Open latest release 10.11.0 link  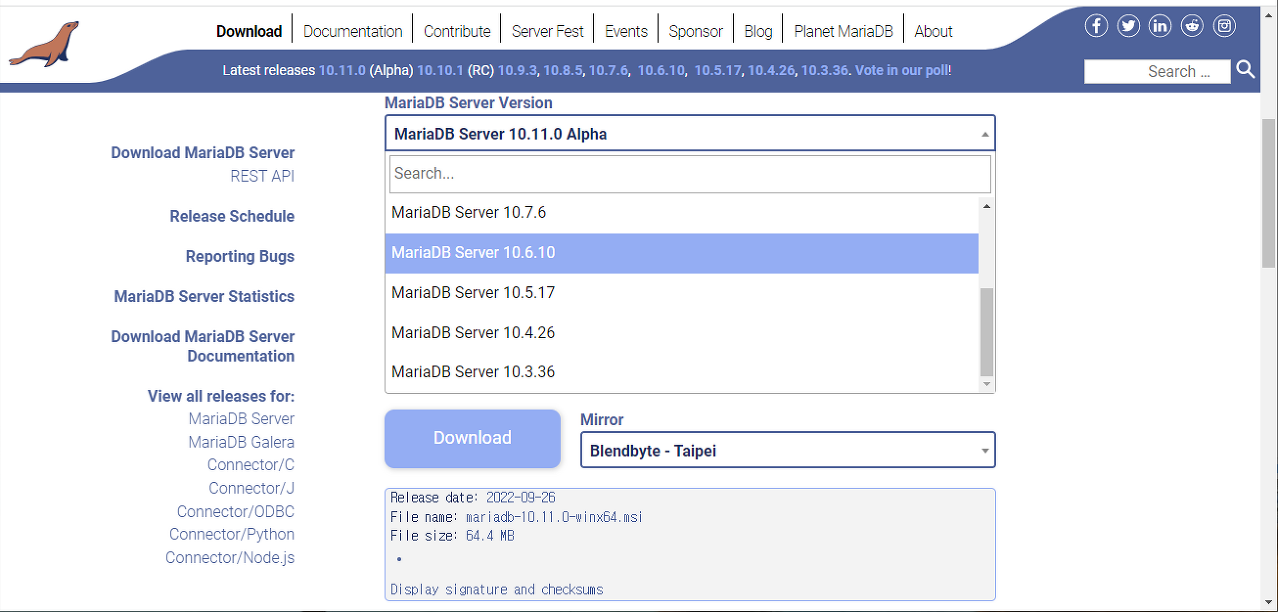(342, 70)
